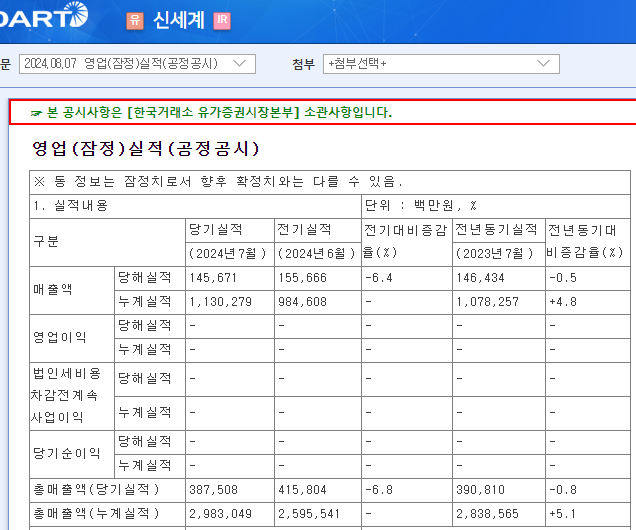Select the 2,595,541 cumulative total cell
636x530 pixels.
point(318,514)
